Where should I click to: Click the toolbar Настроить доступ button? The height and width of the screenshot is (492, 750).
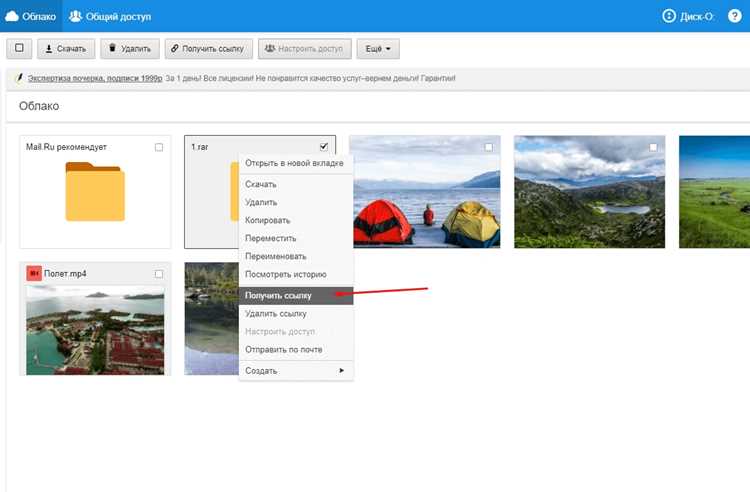pos(305,49)
